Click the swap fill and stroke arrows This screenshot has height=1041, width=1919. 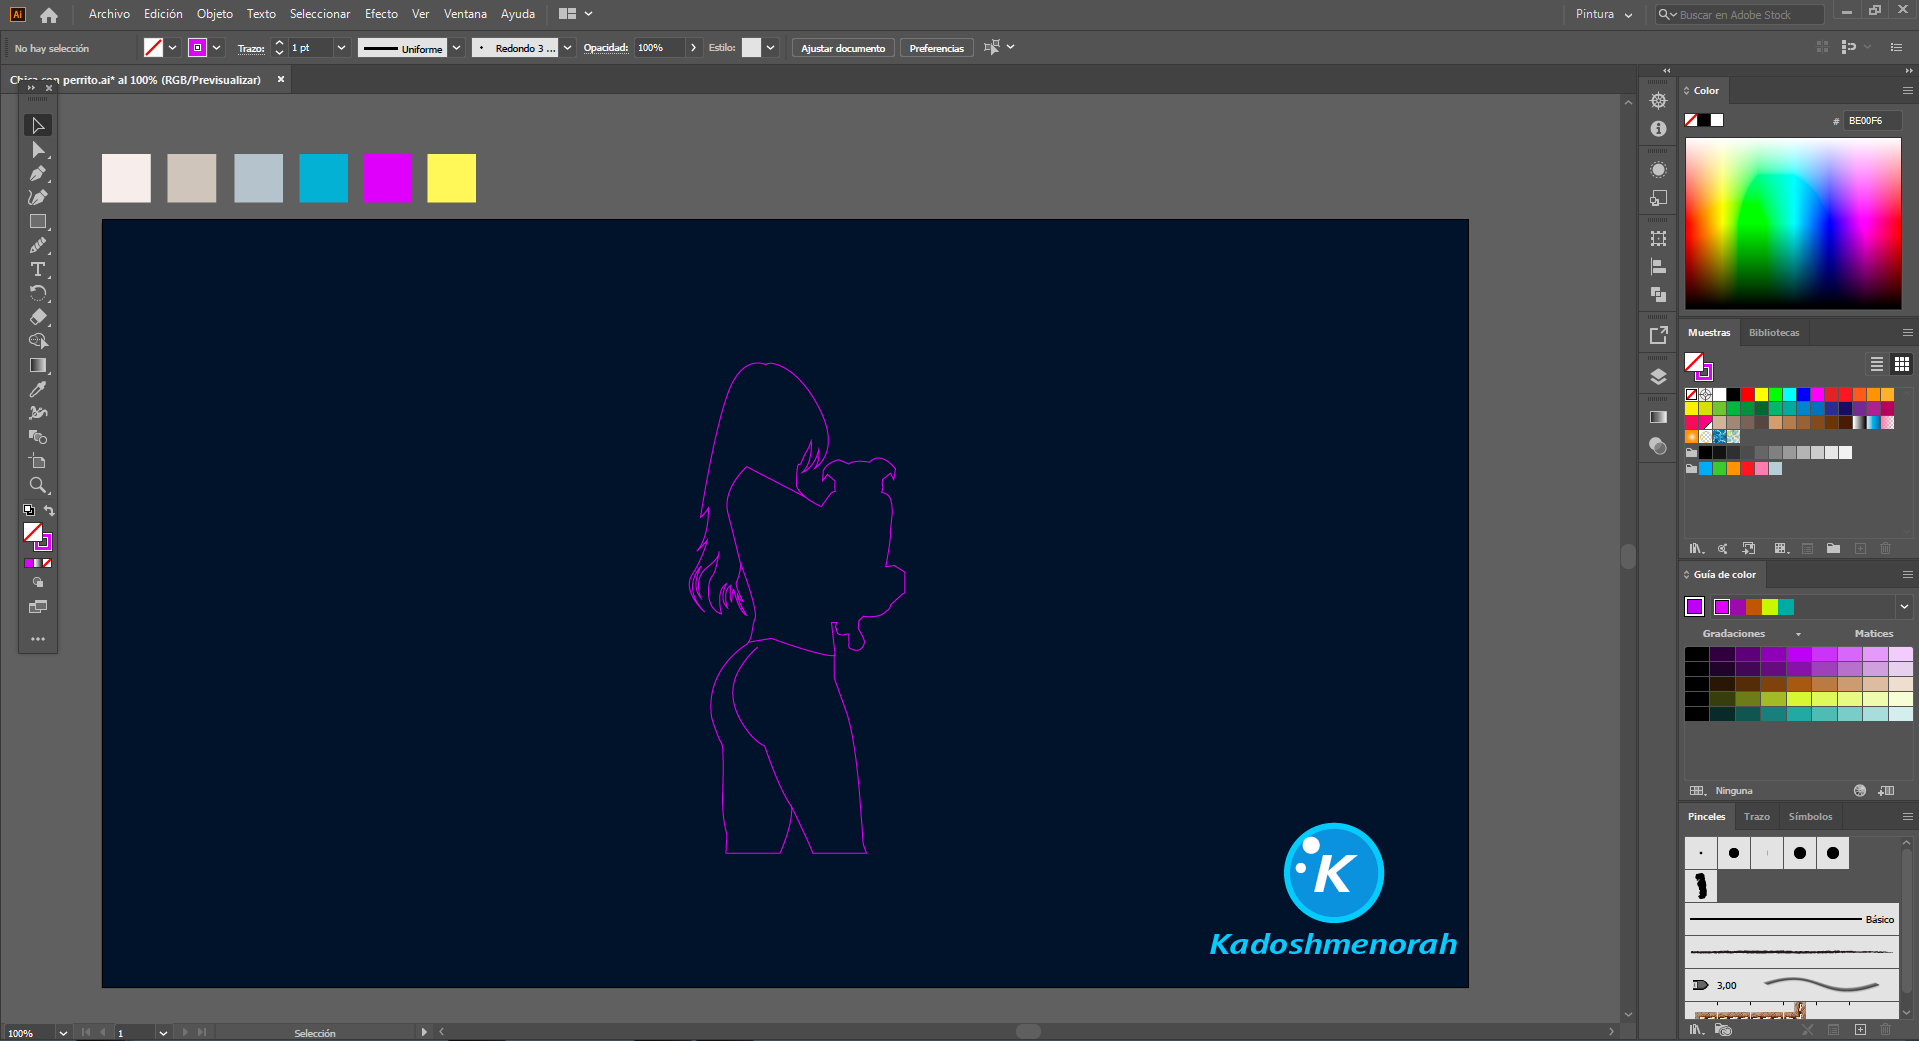(49, 510)
